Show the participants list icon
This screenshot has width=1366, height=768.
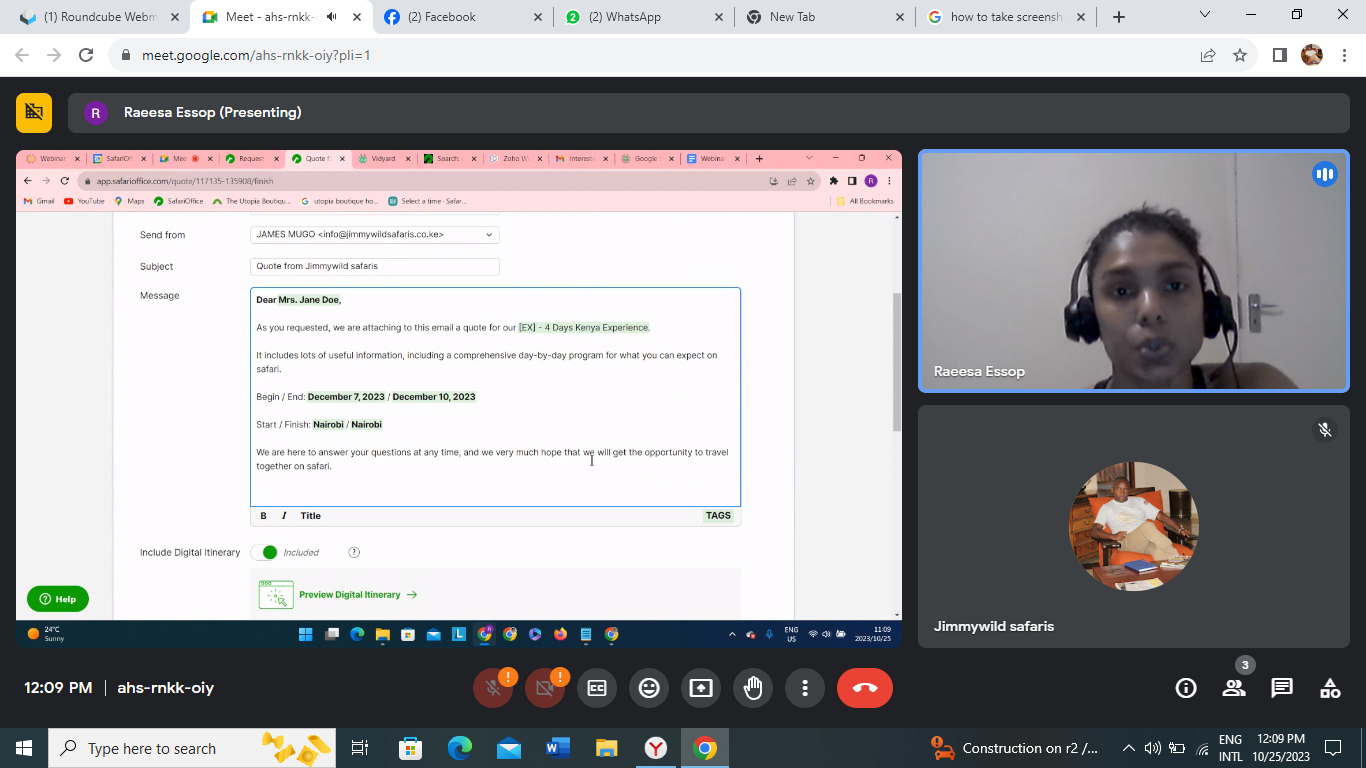pos(1234,688)
